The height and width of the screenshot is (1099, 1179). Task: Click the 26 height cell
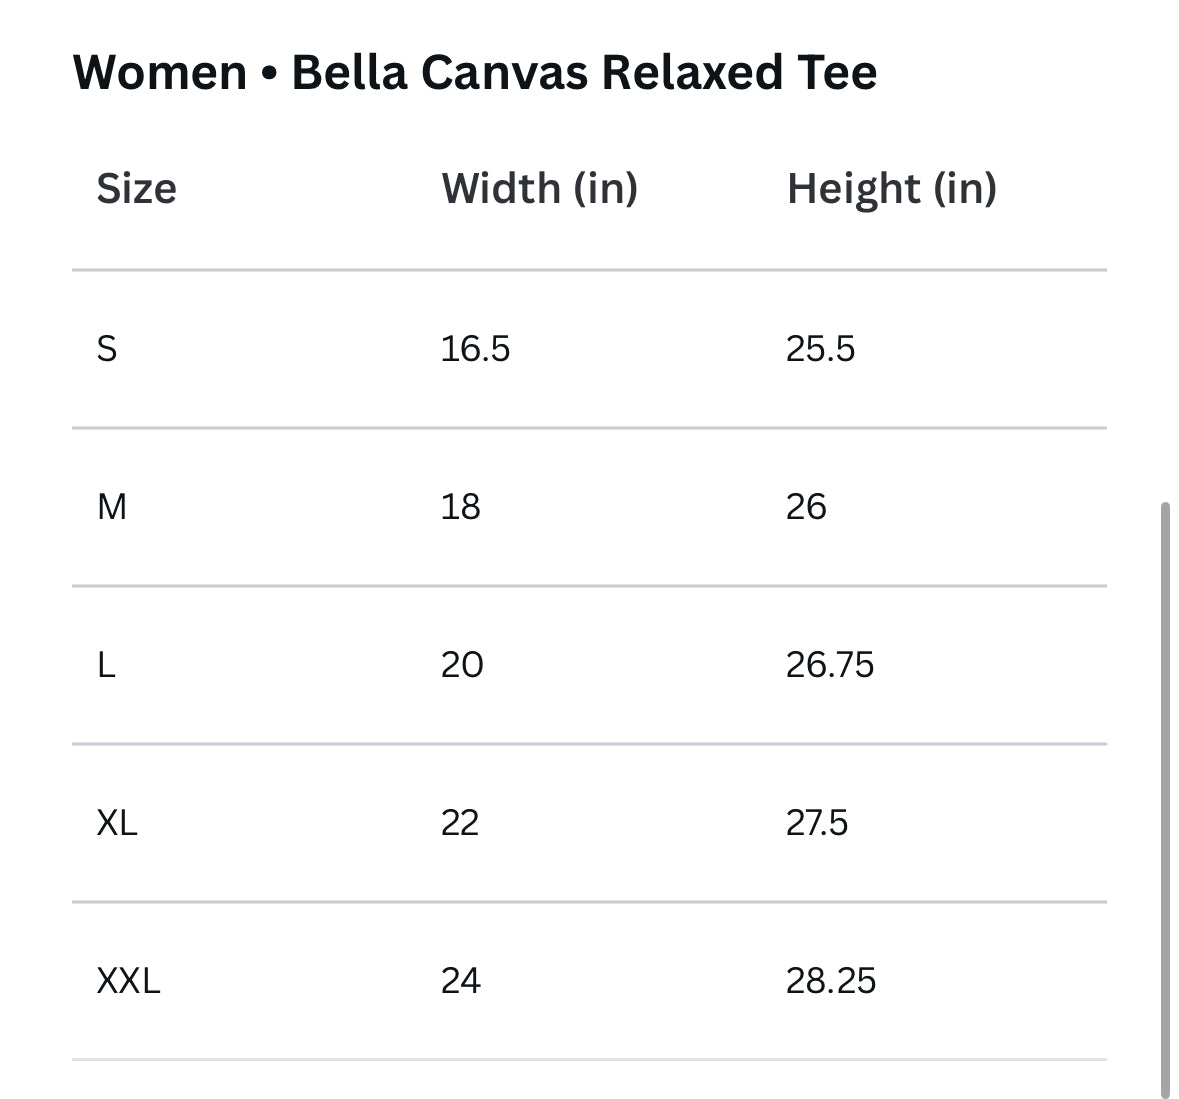(806, 507)
